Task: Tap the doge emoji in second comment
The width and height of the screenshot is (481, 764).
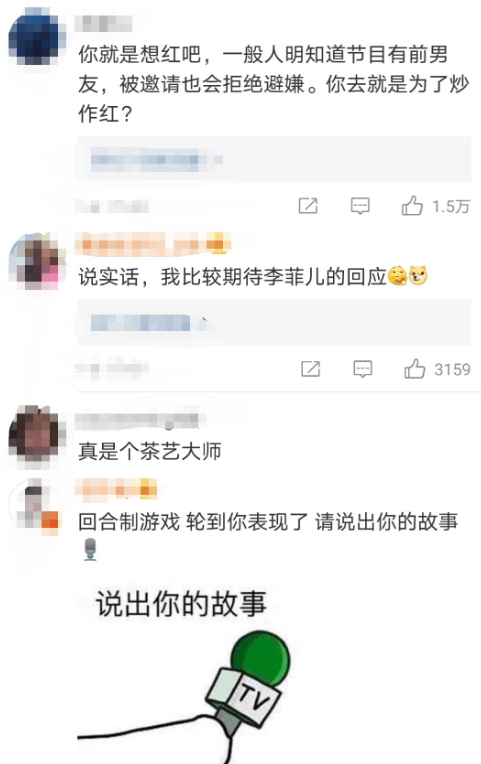Action: [418, 276]
